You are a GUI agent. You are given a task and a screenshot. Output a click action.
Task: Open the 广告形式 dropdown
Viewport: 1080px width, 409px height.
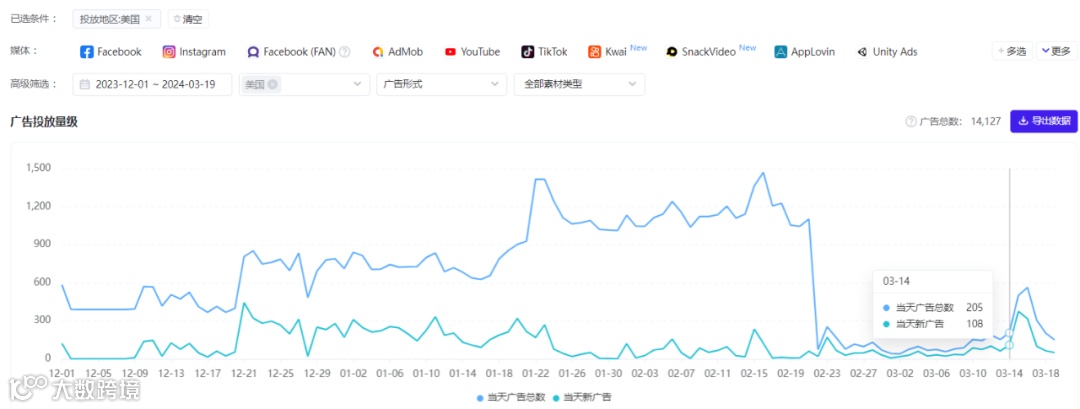442,84
